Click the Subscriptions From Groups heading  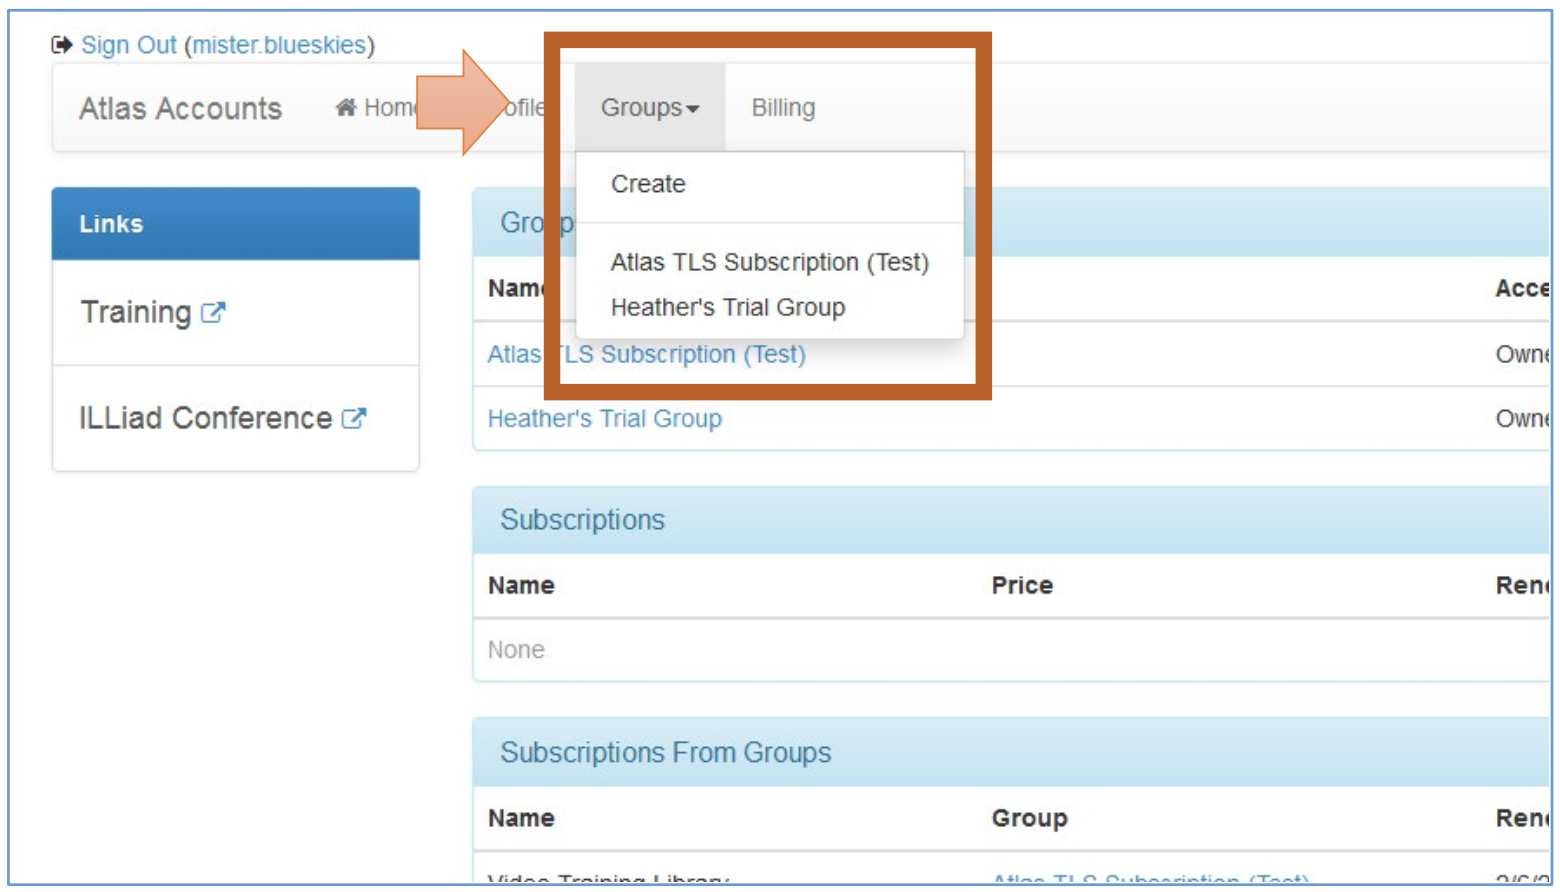(665, 753)
